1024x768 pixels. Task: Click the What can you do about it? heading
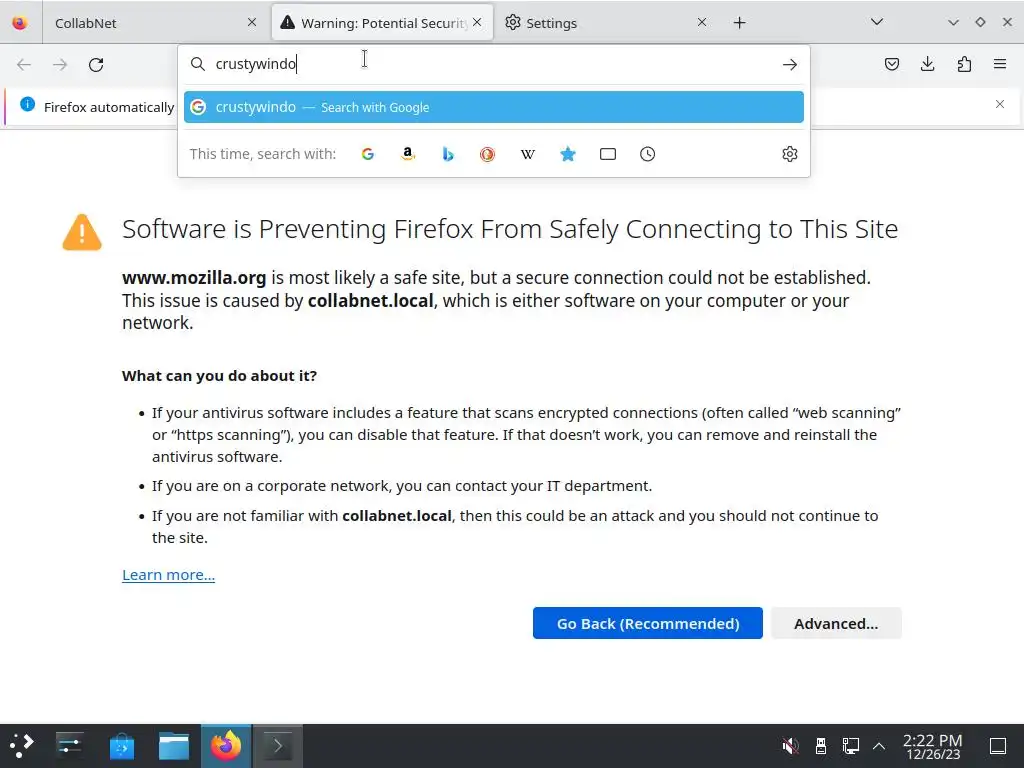[x=219, y=376]
